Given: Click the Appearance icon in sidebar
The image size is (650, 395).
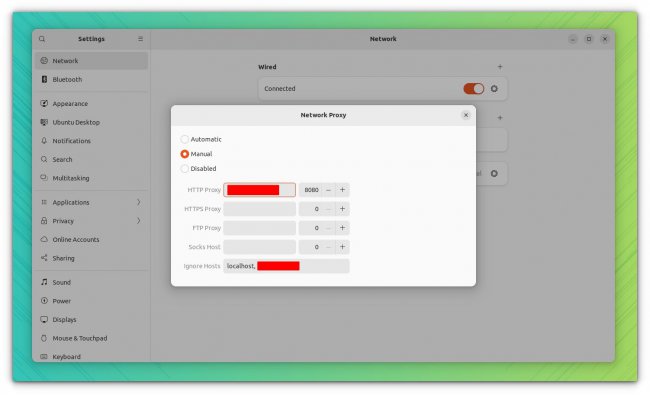Looking at the screenshot, I should pos(44,103).
